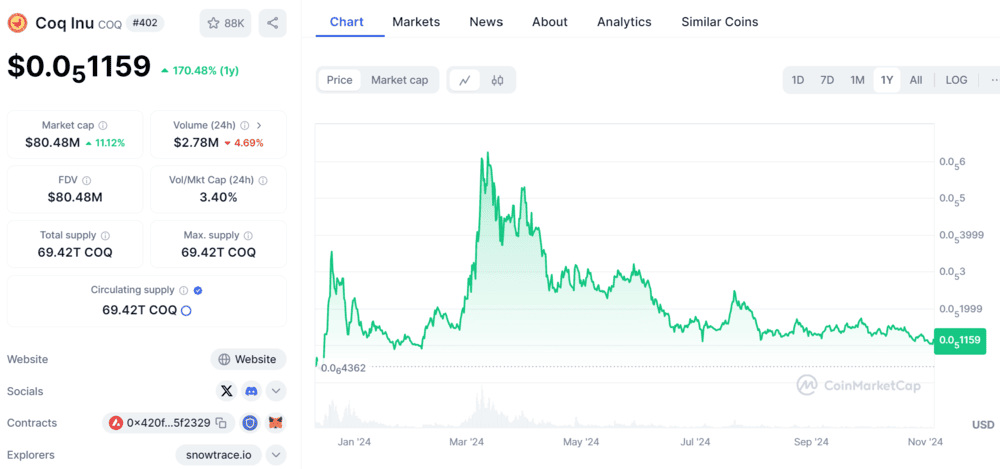Click the $0.0₅1159 price heading
The image size is (1000, 469).
pyautogui.click(x=79, y=67)
